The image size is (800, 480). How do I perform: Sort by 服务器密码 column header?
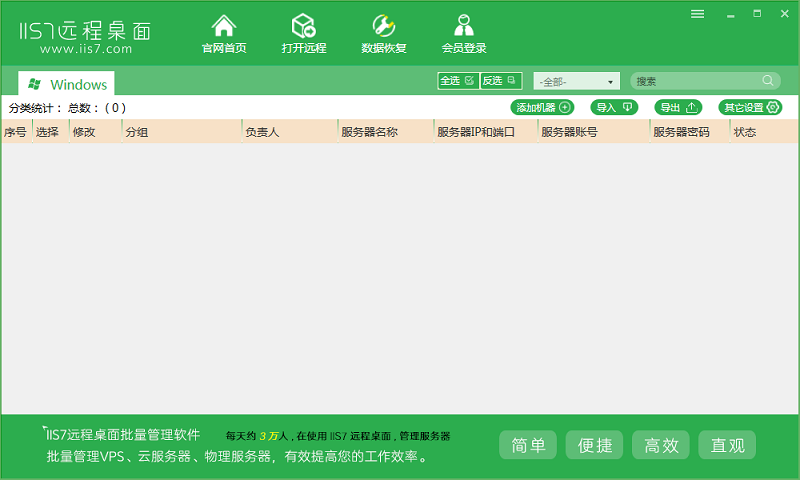click(x=690, y=132)
